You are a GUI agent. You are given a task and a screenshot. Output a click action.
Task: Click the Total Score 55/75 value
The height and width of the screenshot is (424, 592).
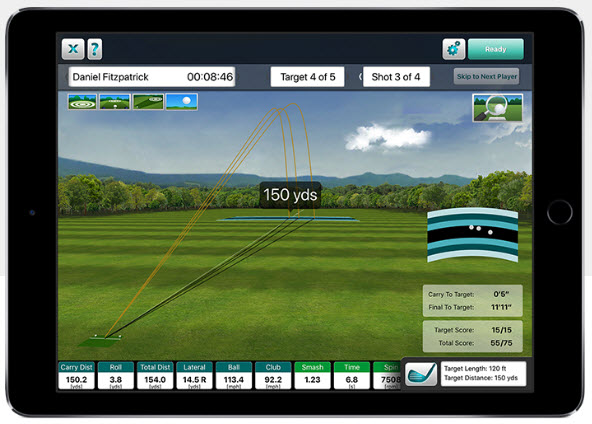(501, 343)
